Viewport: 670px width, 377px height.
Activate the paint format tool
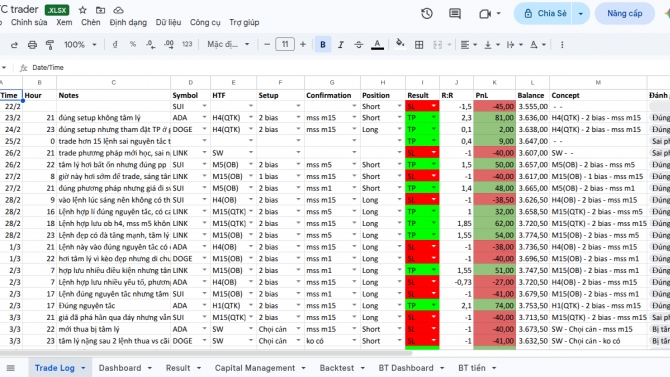coord(50,44)
